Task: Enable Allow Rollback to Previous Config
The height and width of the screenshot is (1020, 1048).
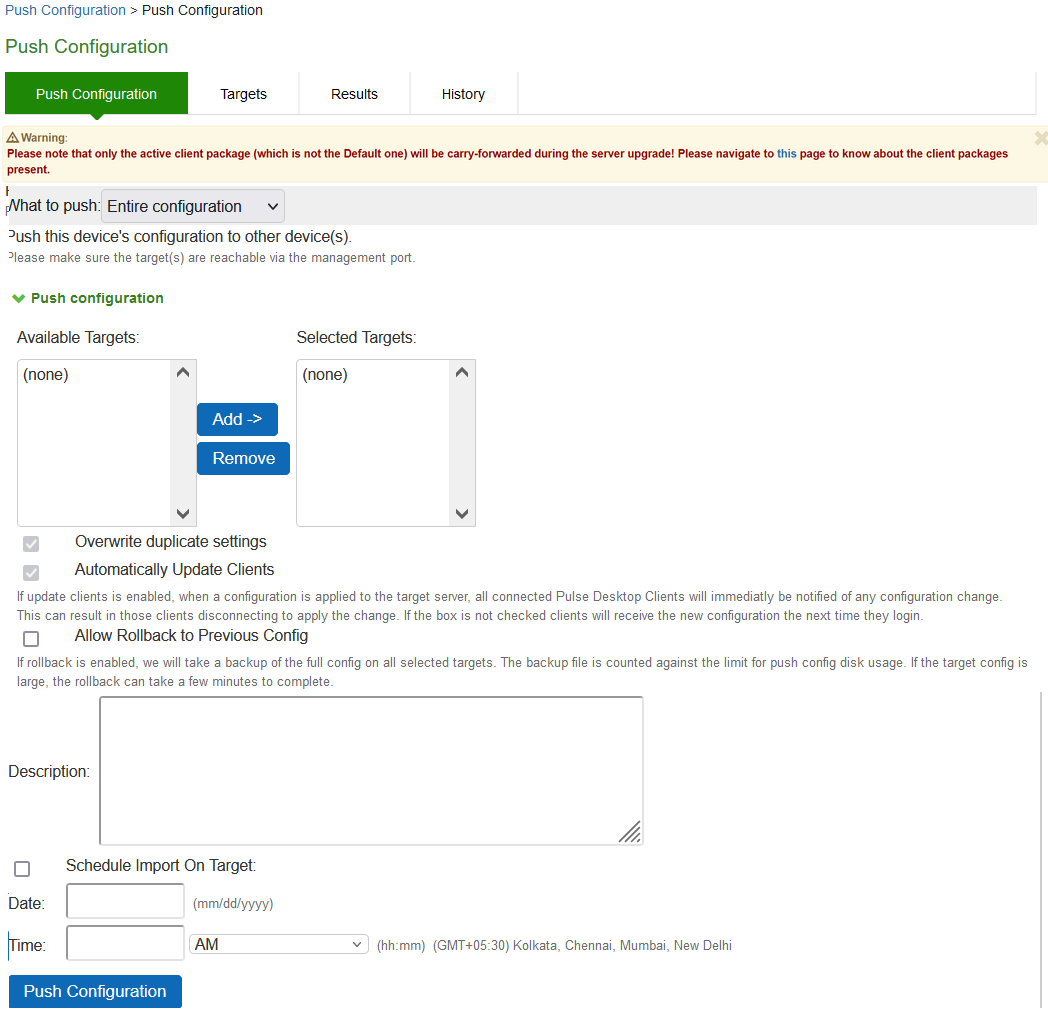Action: tap(31, 639)
